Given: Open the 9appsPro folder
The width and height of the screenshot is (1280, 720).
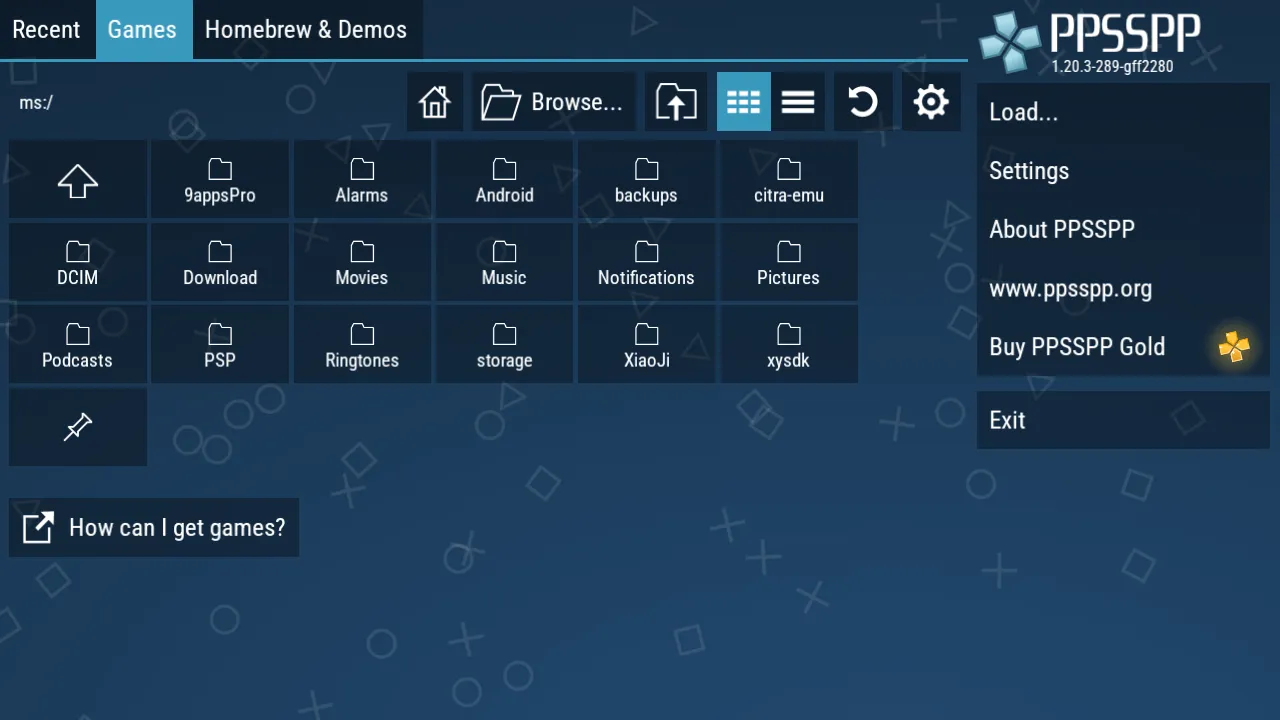Looking at the screenshot, I should (x=220, y=180).
